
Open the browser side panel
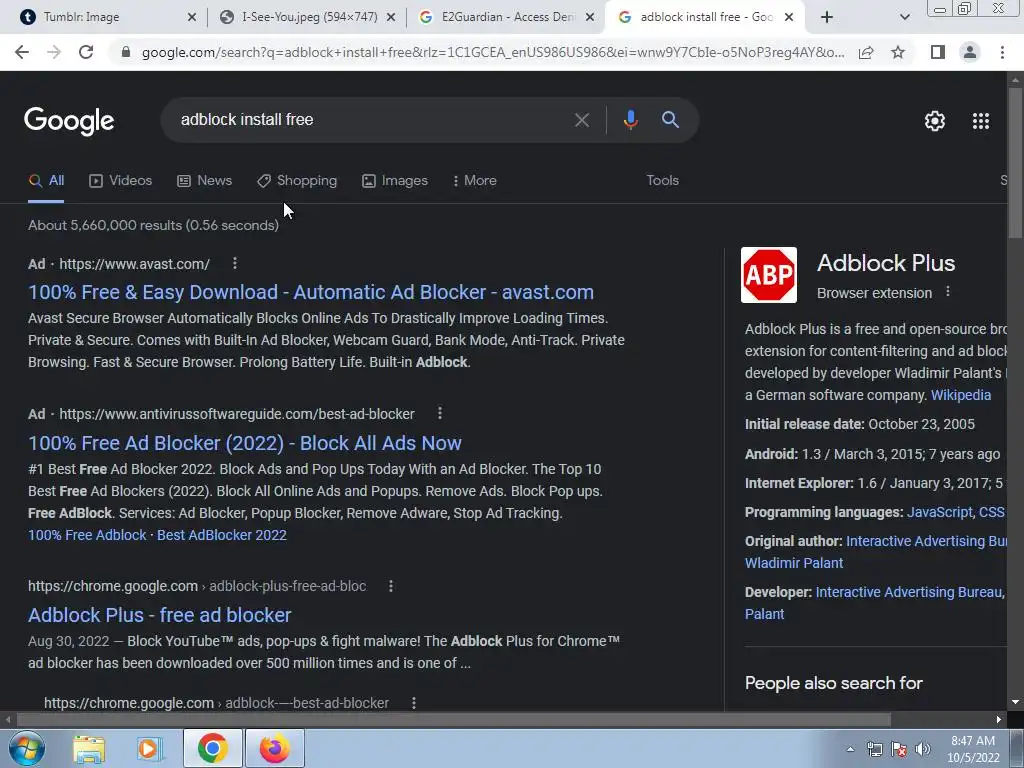[x=938, y=52]
